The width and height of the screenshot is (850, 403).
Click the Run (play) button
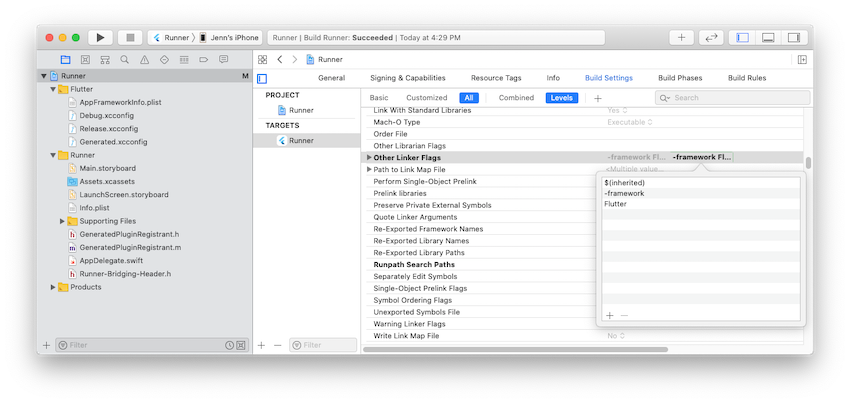pyautogui.click(x=100, y=37)
